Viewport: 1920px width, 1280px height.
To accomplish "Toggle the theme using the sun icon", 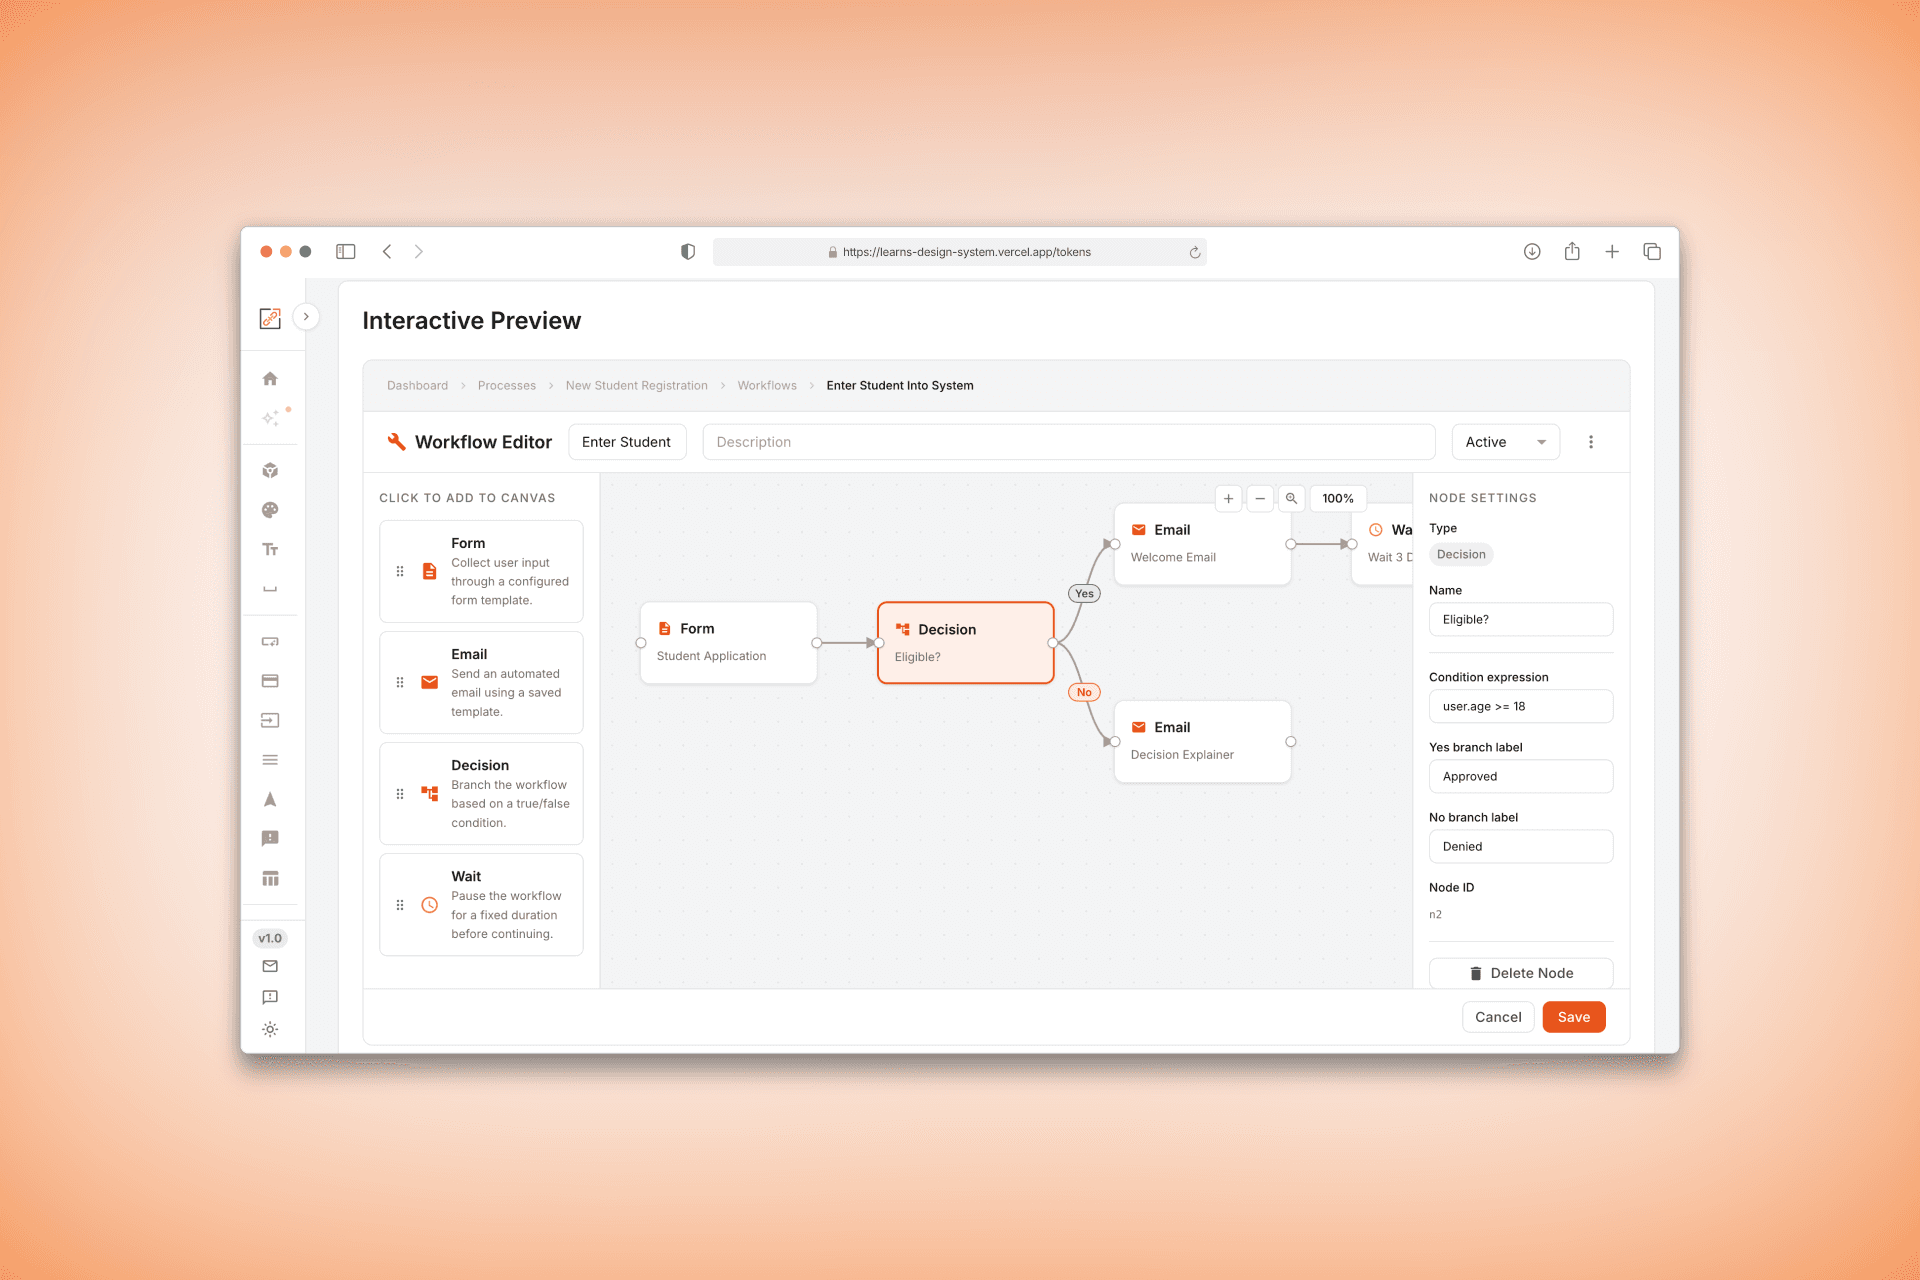I will click(270, 1028).
